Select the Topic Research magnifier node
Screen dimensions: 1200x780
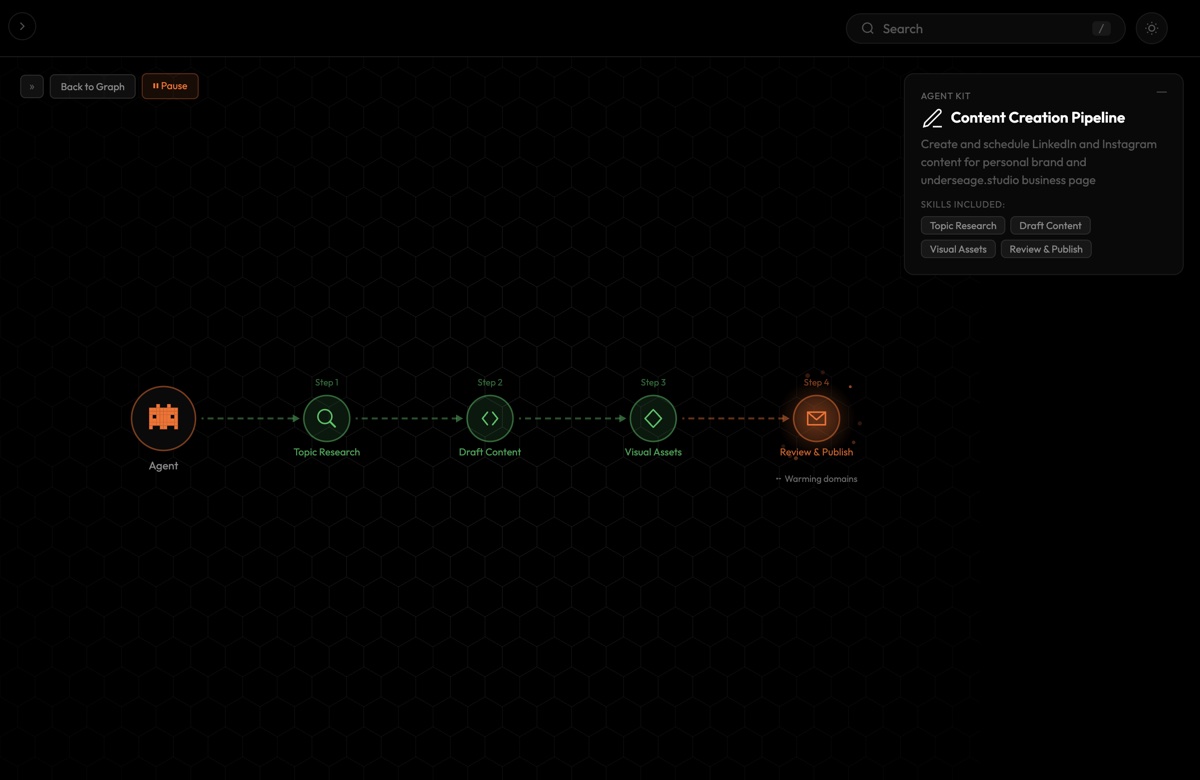pyautogui.click(x=327, y=418)
